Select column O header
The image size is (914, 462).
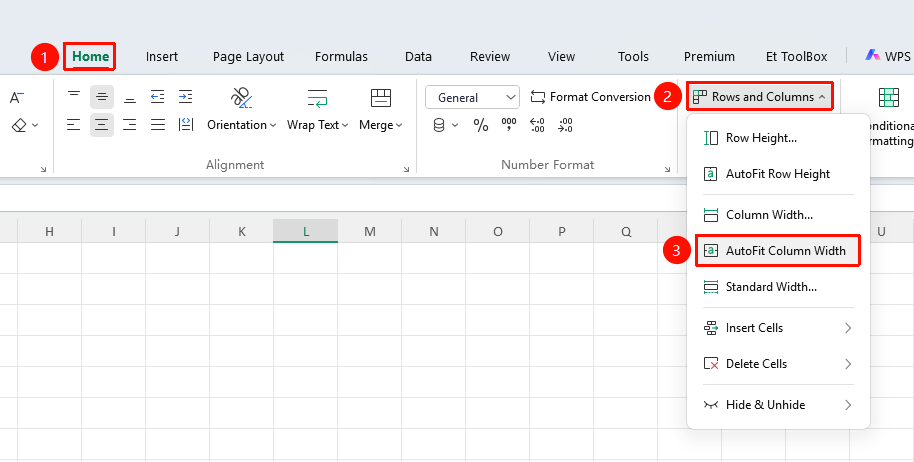click(x=497, y=231)
